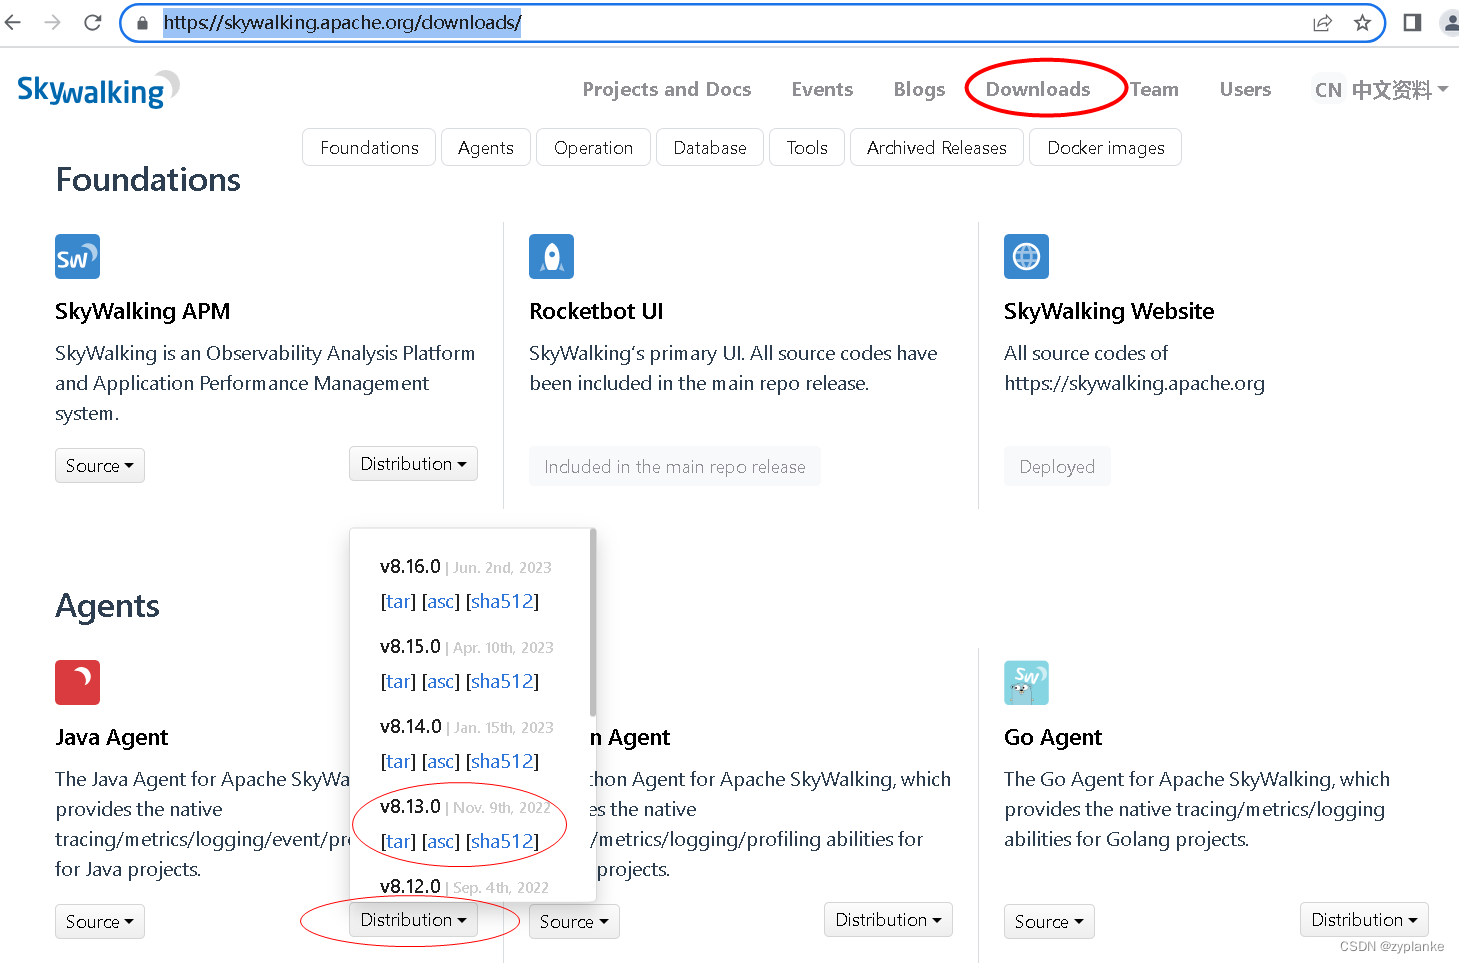The width and height of the screenshot is (1459, 963).
Task: Click the SkyWalking Website globe icon
Action: [1025, 256]
